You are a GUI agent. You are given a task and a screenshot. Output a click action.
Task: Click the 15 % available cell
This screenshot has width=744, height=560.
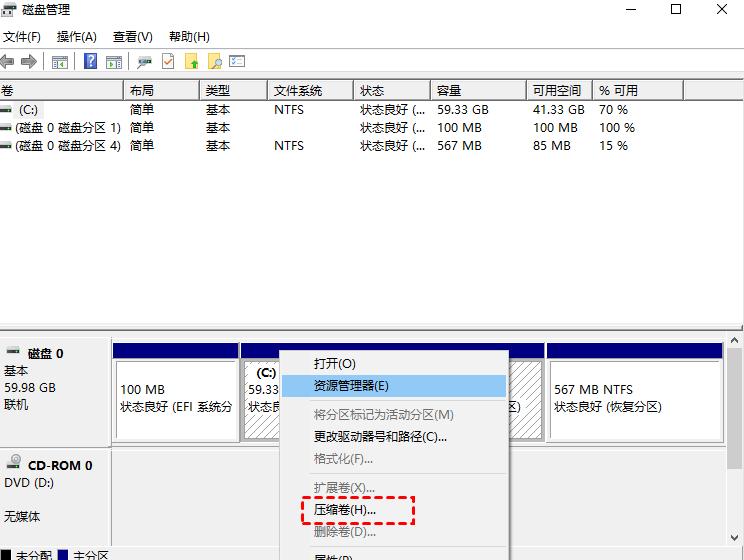(613, 146)
